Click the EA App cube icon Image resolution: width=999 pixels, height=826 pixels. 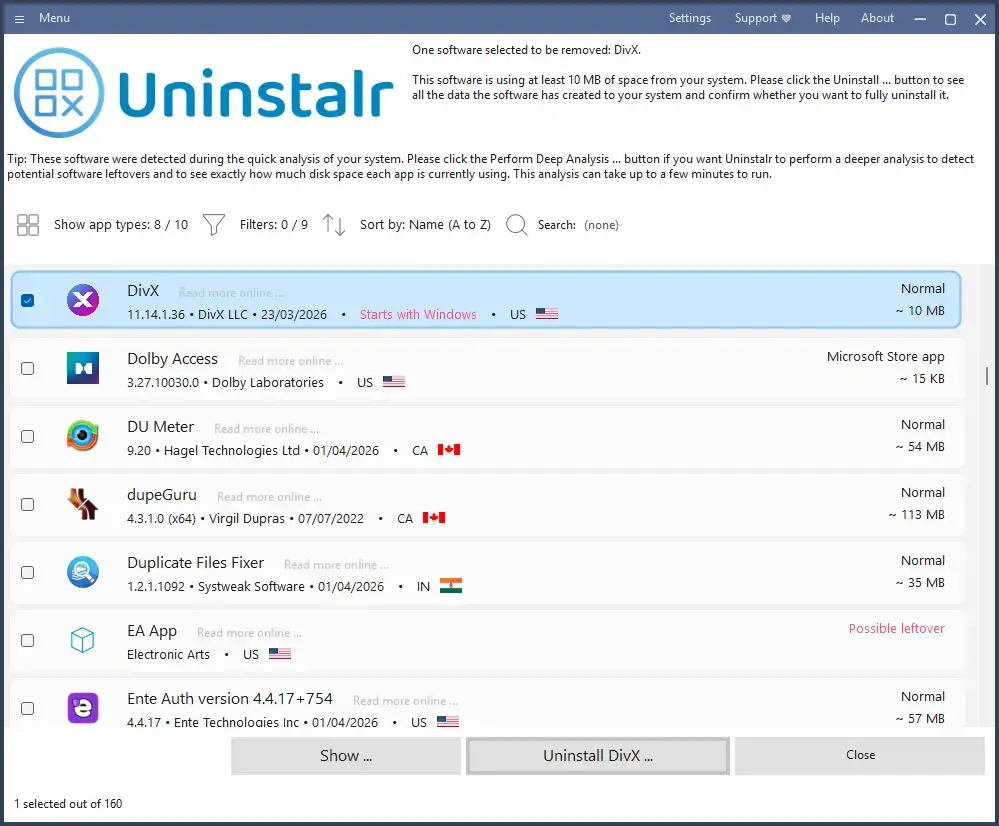83,640
